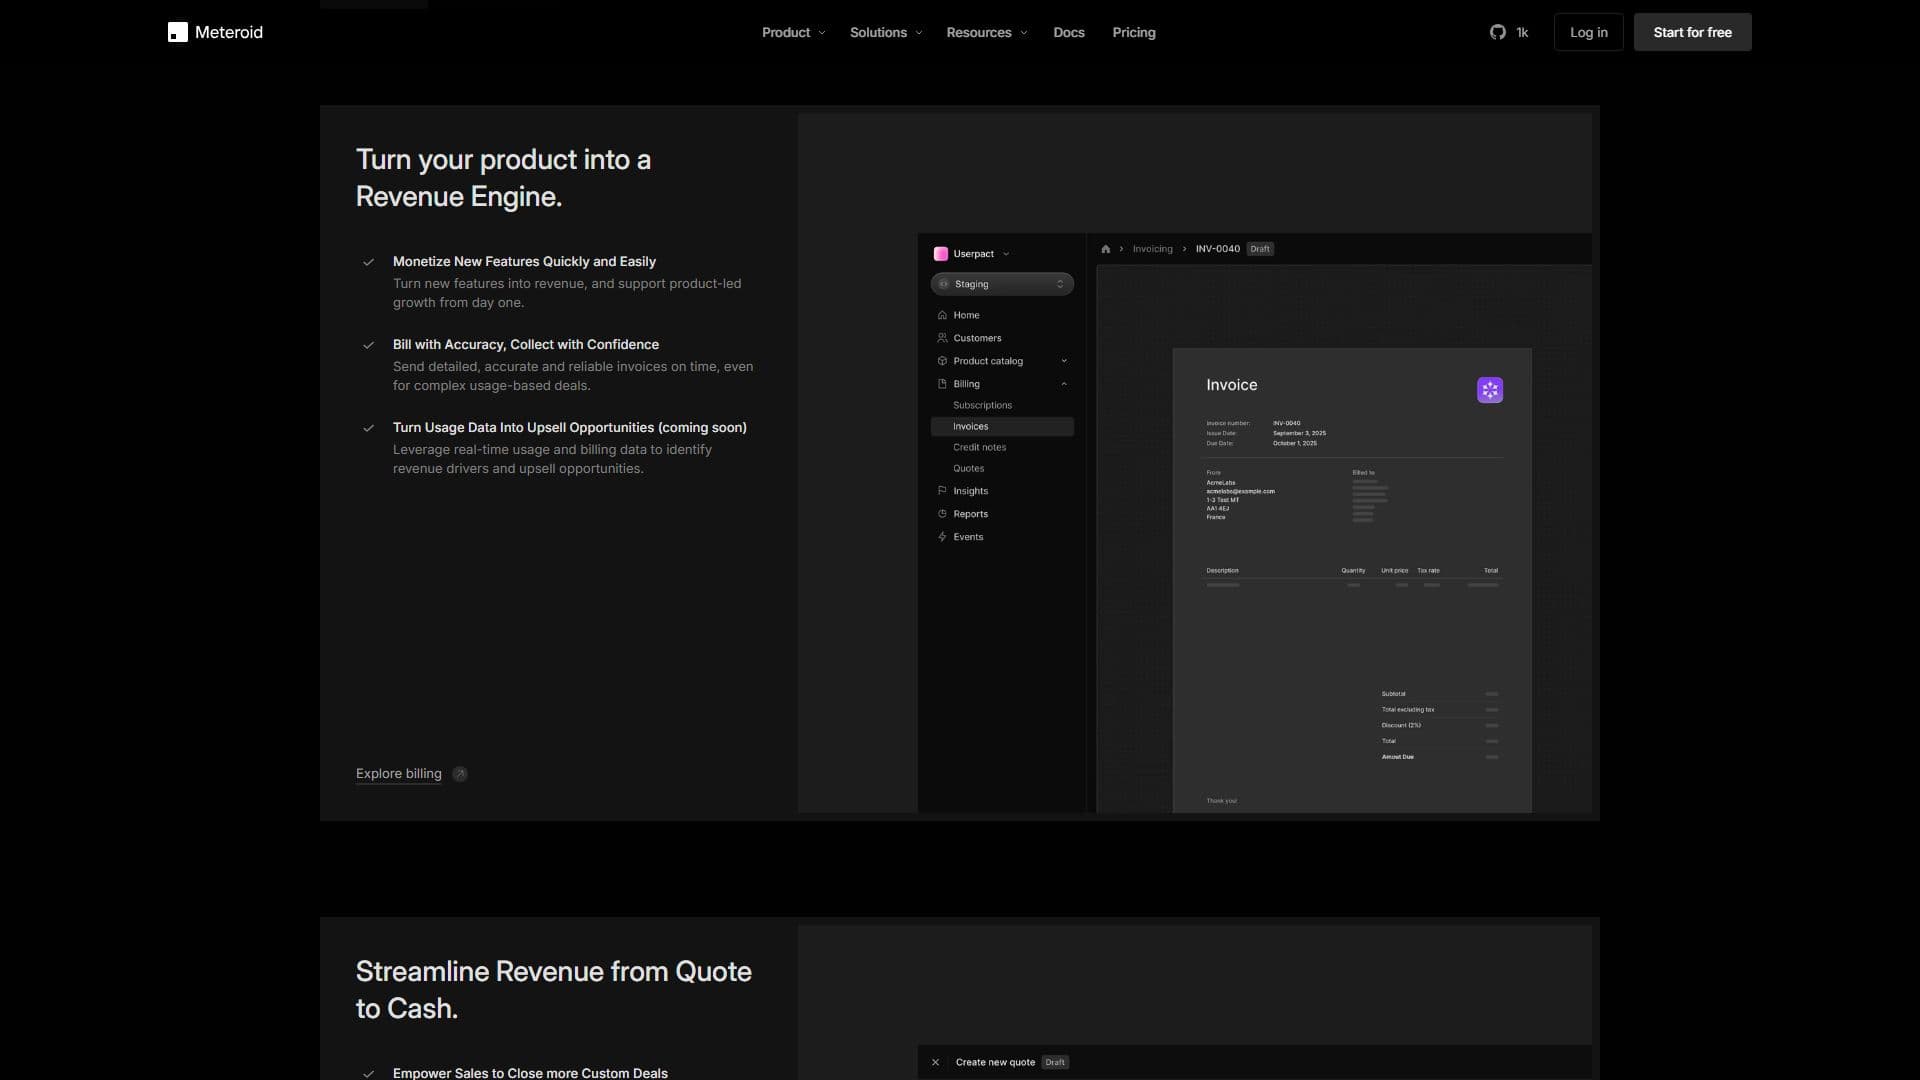Open the Pricing page
1920x1080 pixels.
[1134, 32]
